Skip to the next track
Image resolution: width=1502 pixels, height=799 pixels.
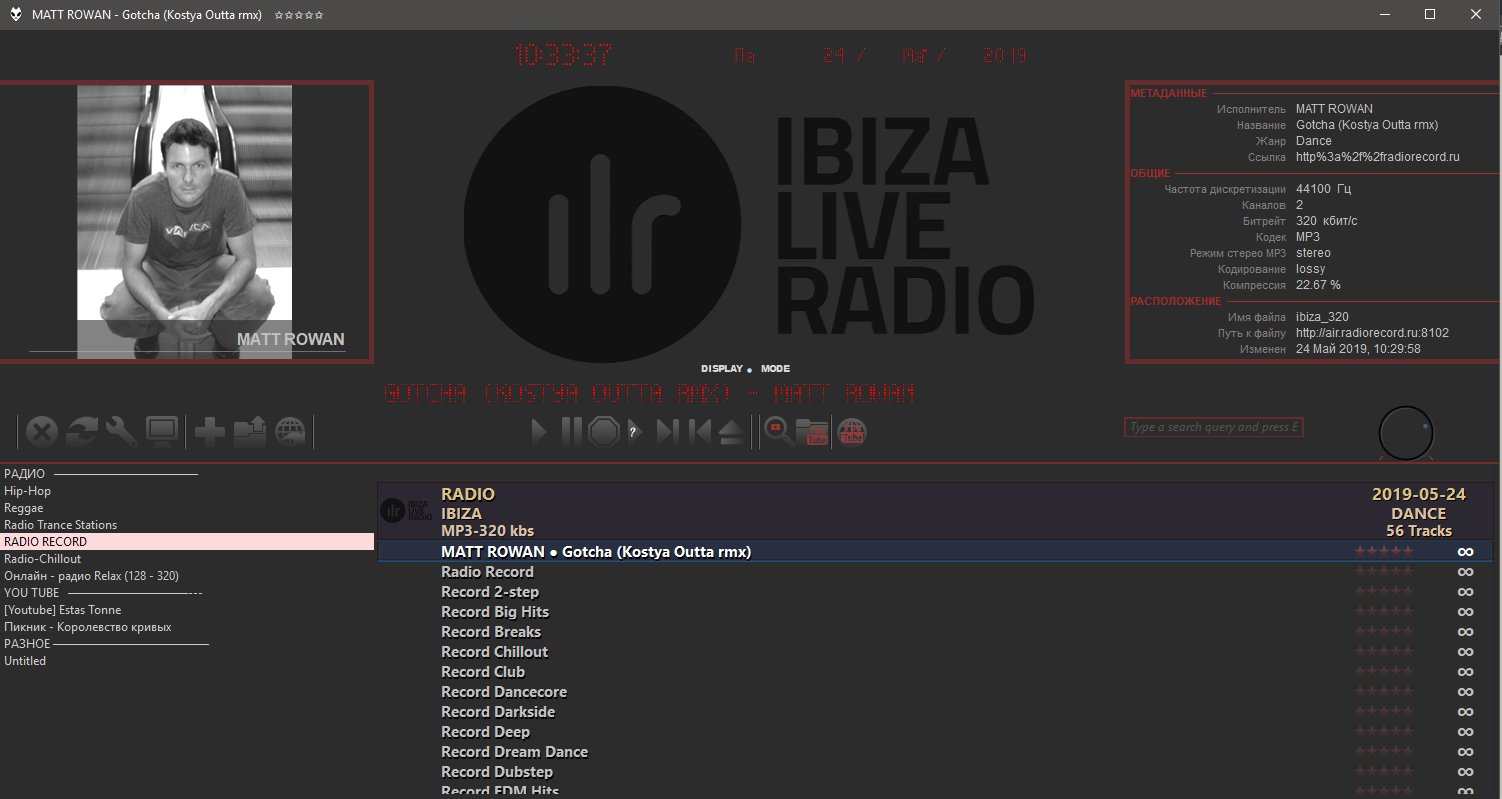coord(667,431)
